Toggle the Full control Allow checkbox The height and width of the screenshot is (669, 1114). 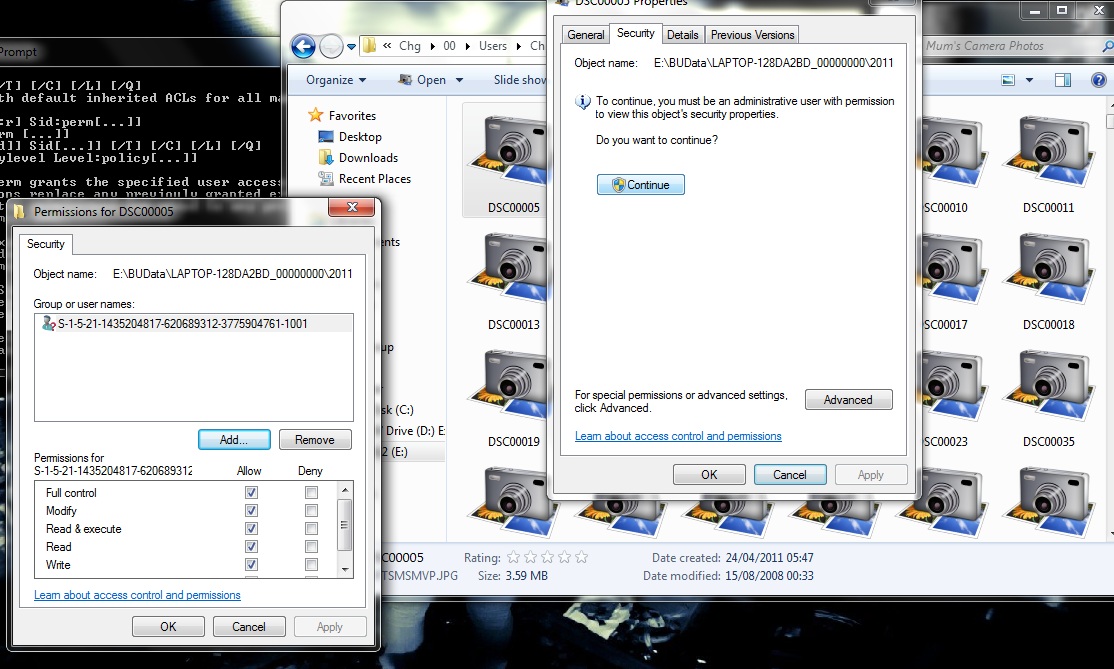(251, 492)
